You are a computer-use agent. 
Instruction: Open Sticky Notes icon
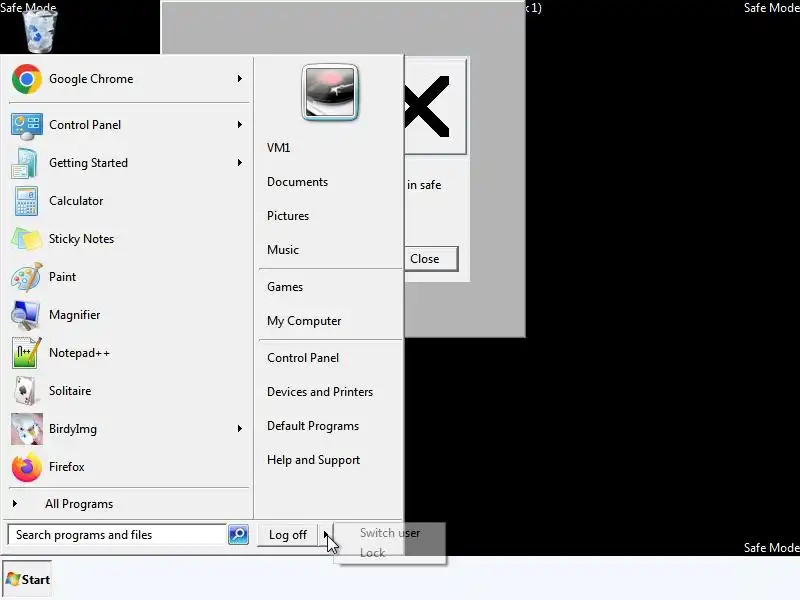coord(27,239)
